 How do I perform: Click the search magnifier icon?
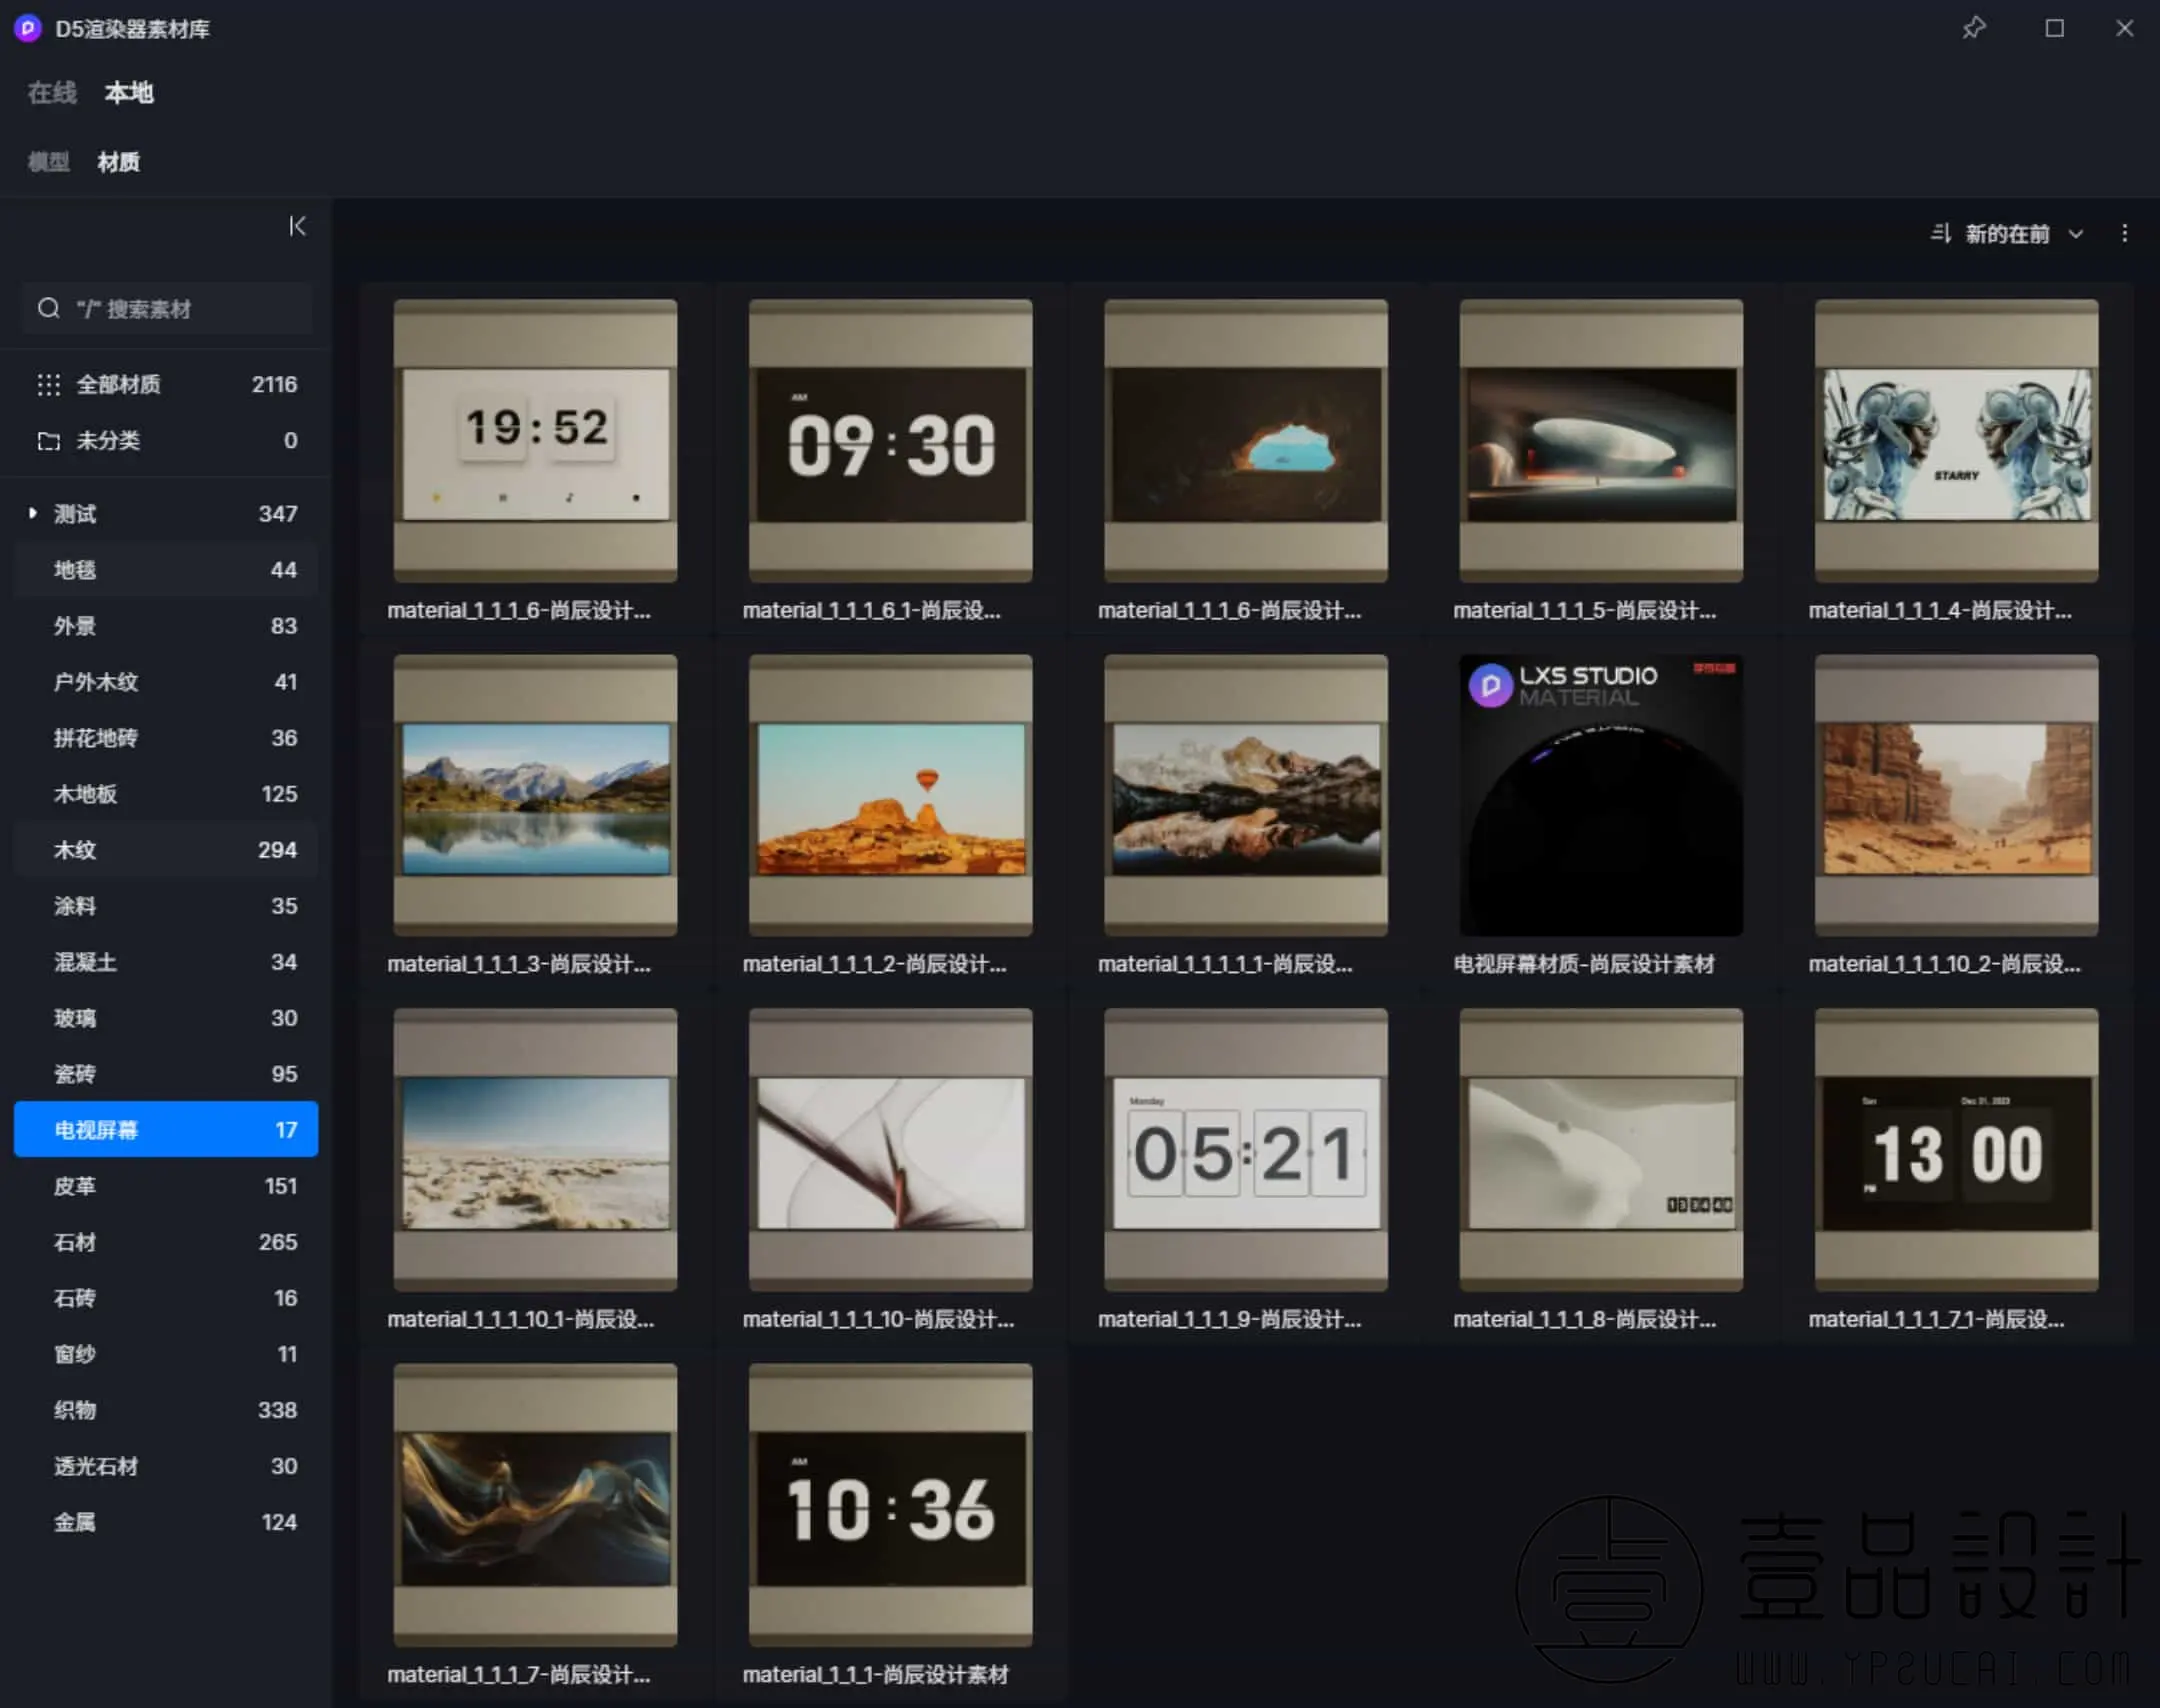coord(48,309)
